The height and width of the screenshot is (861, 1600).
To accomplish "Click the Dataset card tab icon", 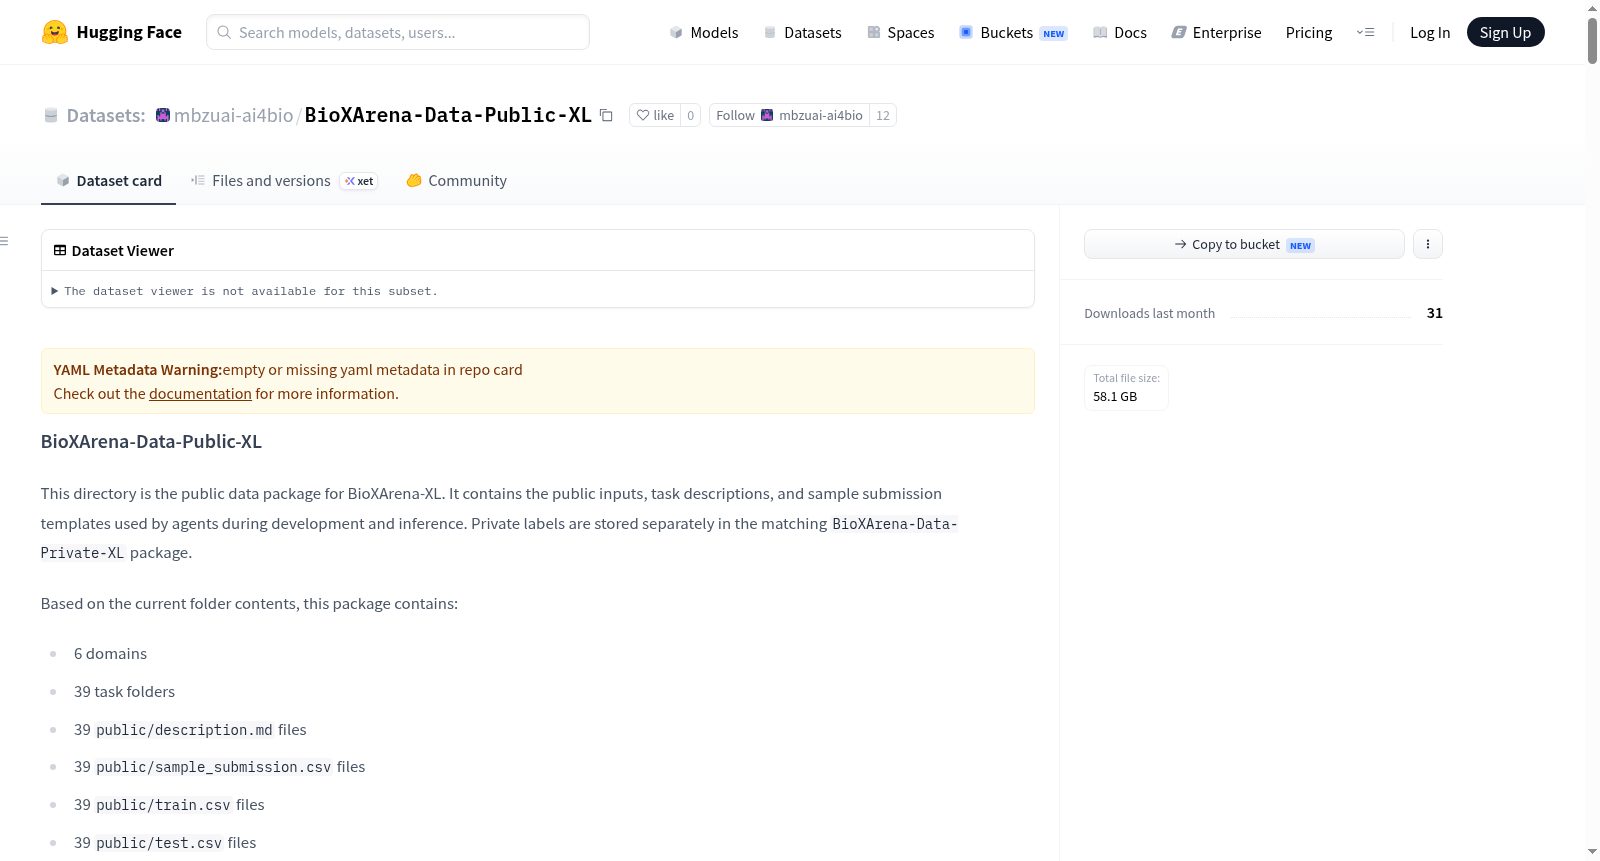I will 63,181.
